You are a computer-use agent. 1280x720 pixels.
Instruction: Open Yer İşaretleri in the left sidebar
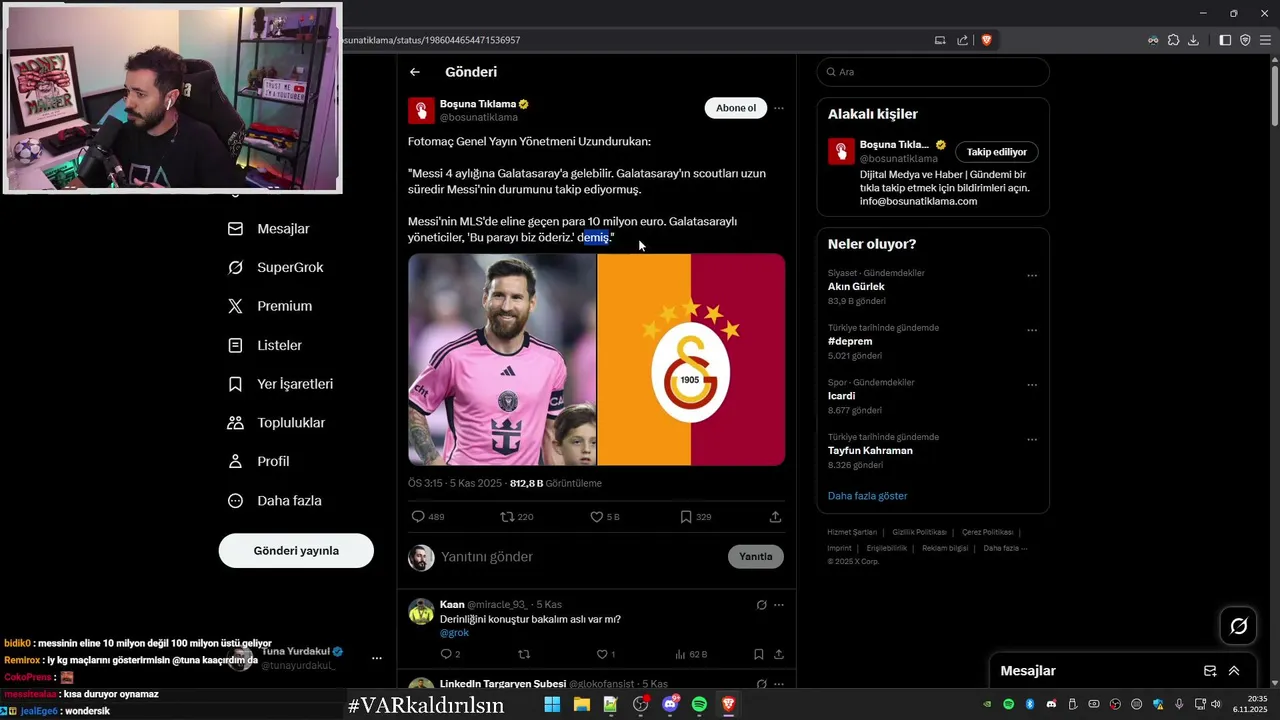click(281, 384)
